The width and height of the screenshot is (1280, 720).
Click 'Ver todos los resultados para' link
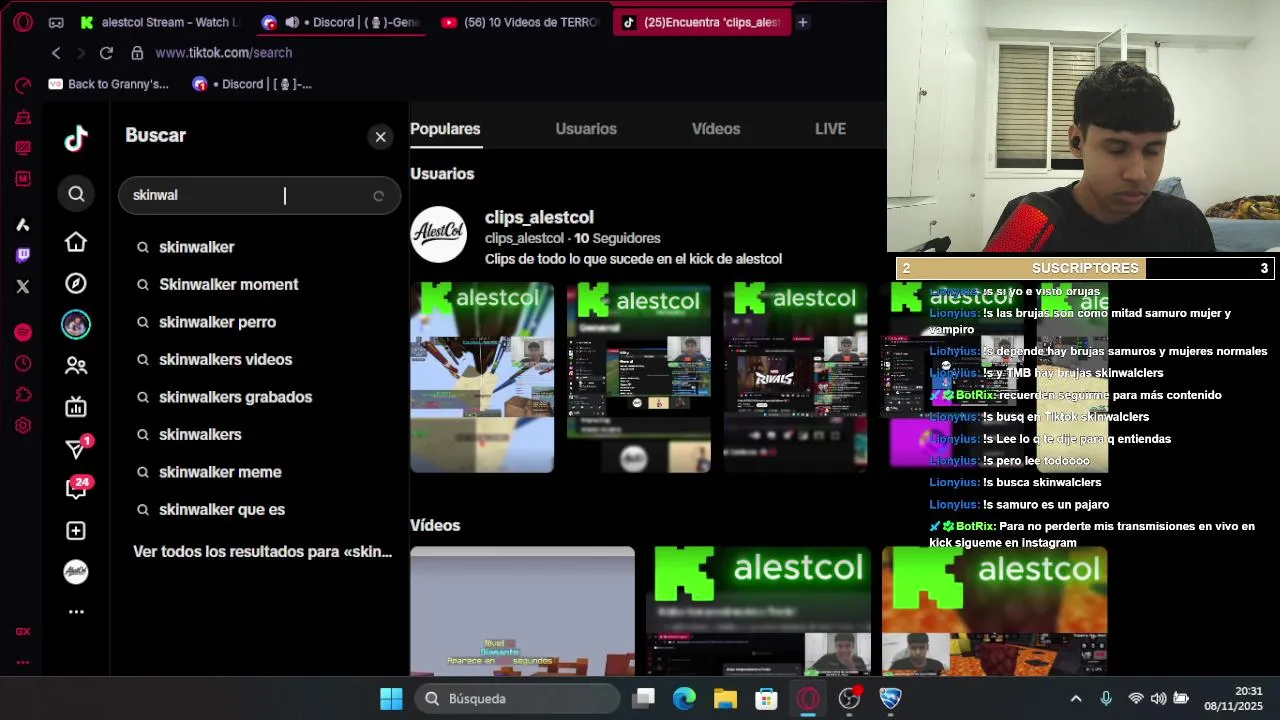[x=262, y=552]
